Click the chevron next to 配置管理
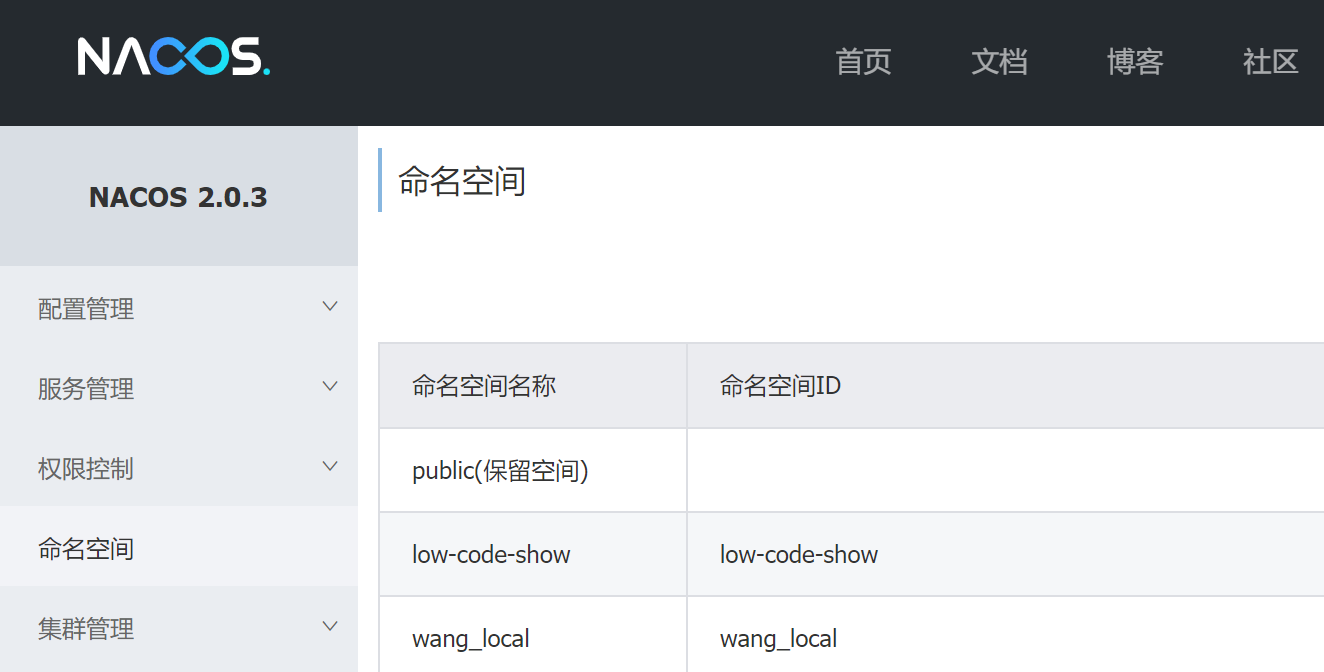The height and width of the screenshot is (672, 1324). pos(330,306)
